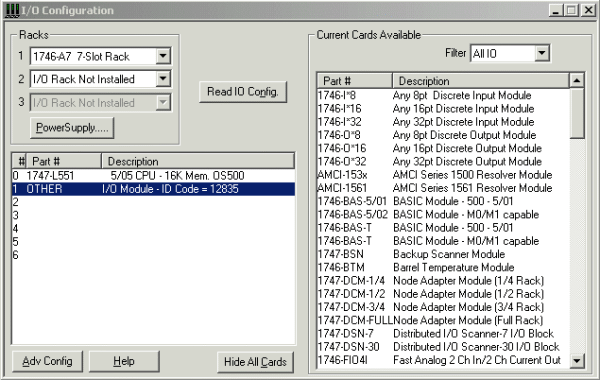Open the Rack 1 dropdown arrow

point(163,56)
